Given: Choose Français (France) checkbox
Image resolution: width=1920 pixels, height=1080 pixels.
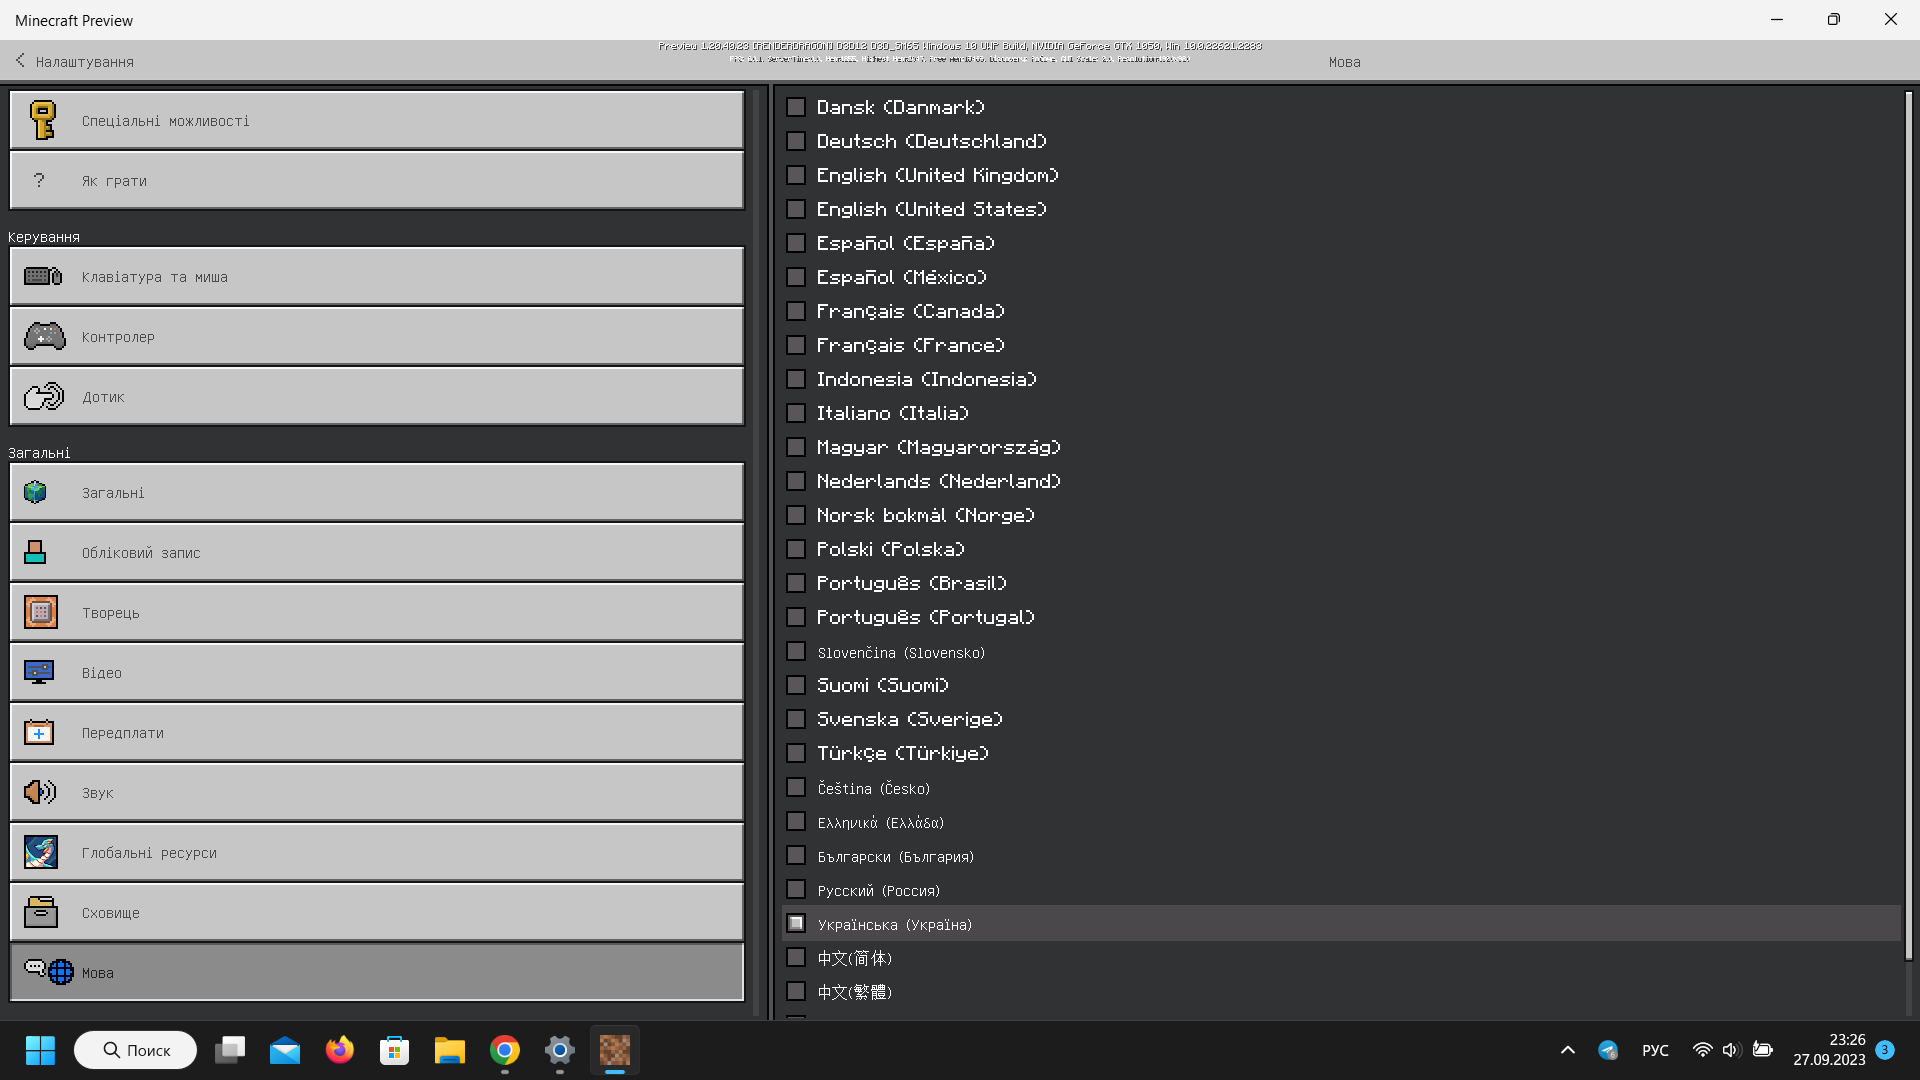Looking at the screenshot, I should coord(796,345).
